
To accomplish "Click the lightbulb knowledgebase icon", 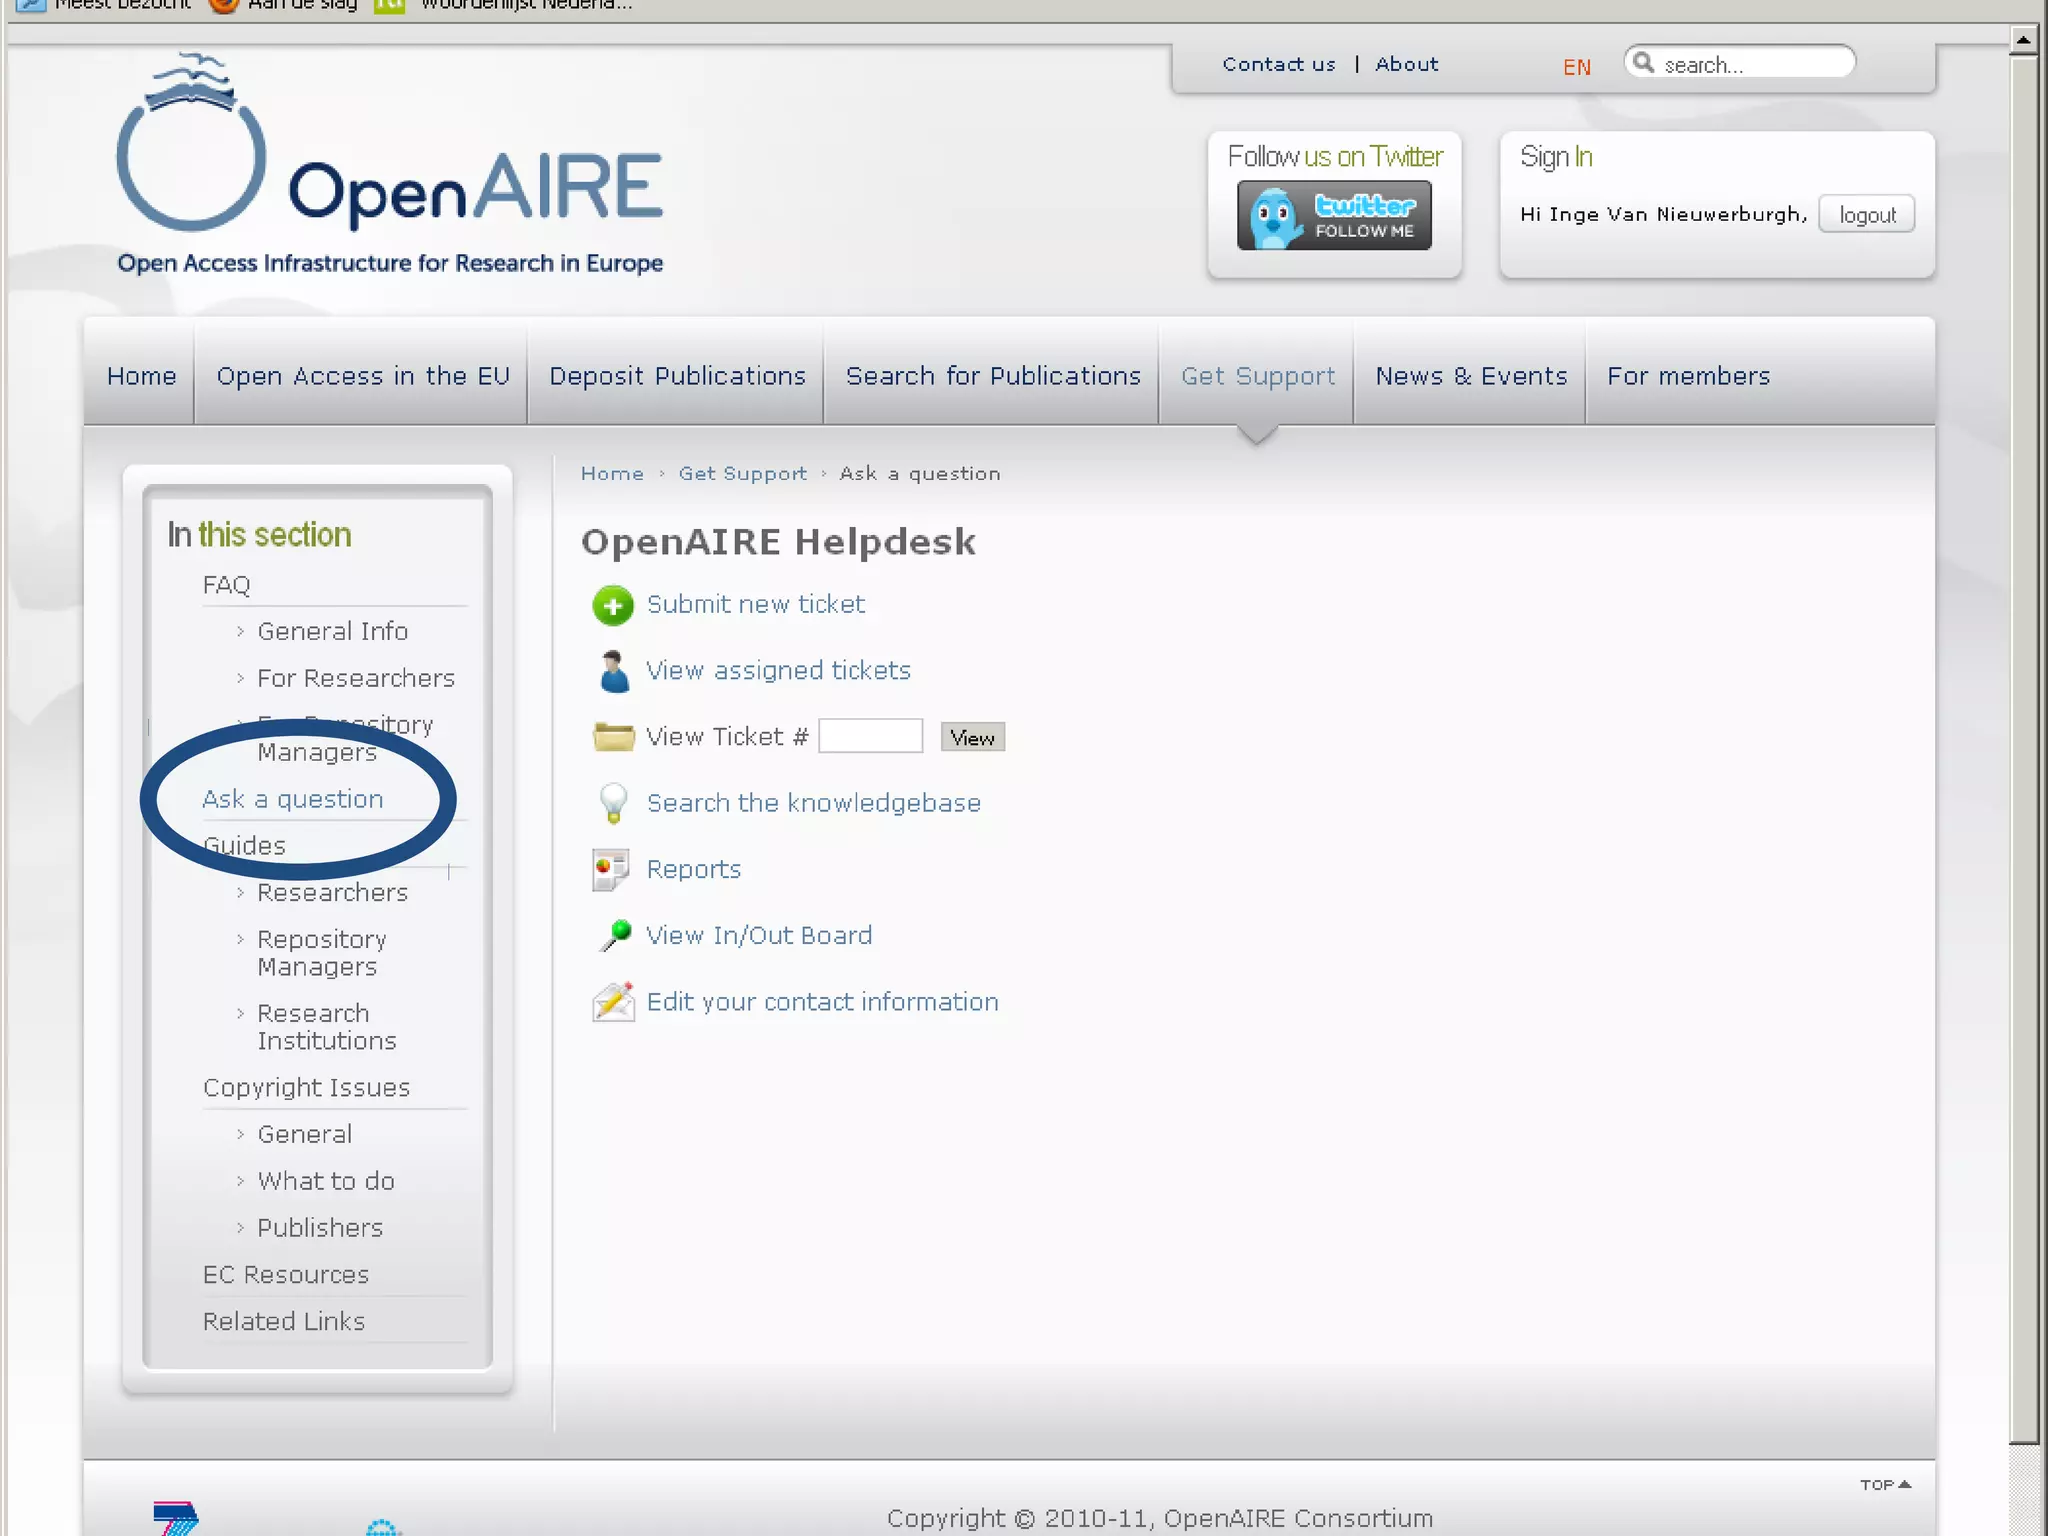I will pyautogui.click(x=613, y=803).
